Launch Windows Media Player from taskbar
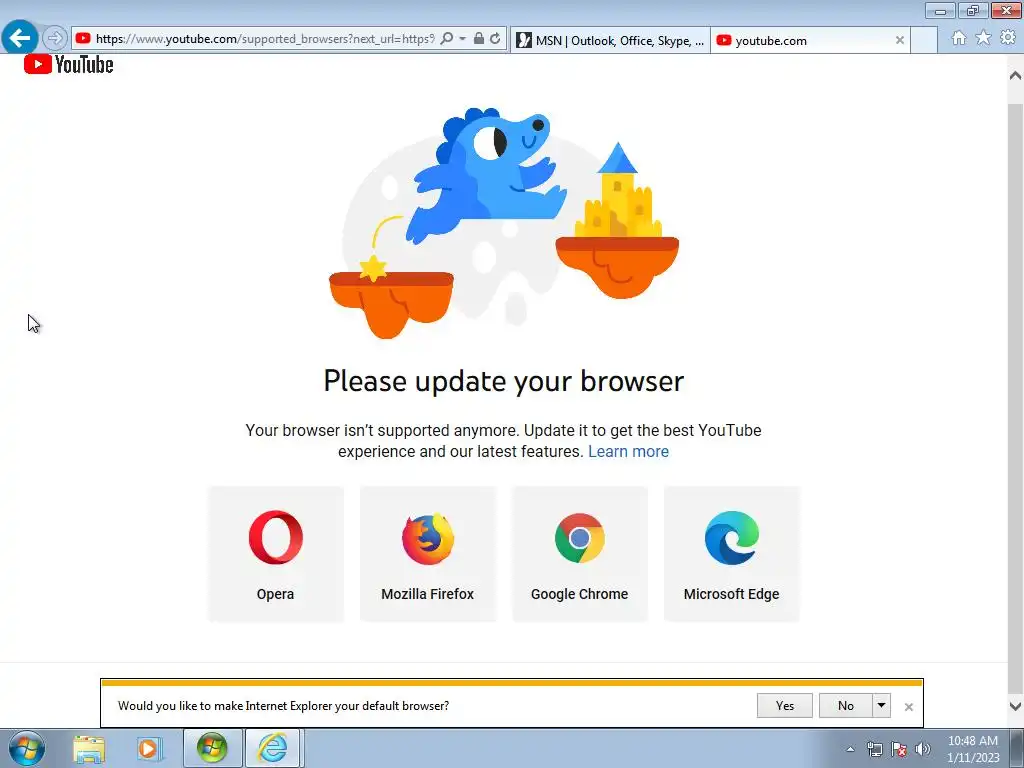Image resolution: width=1024 pixels, height=768 pixels. pos(148,748)
